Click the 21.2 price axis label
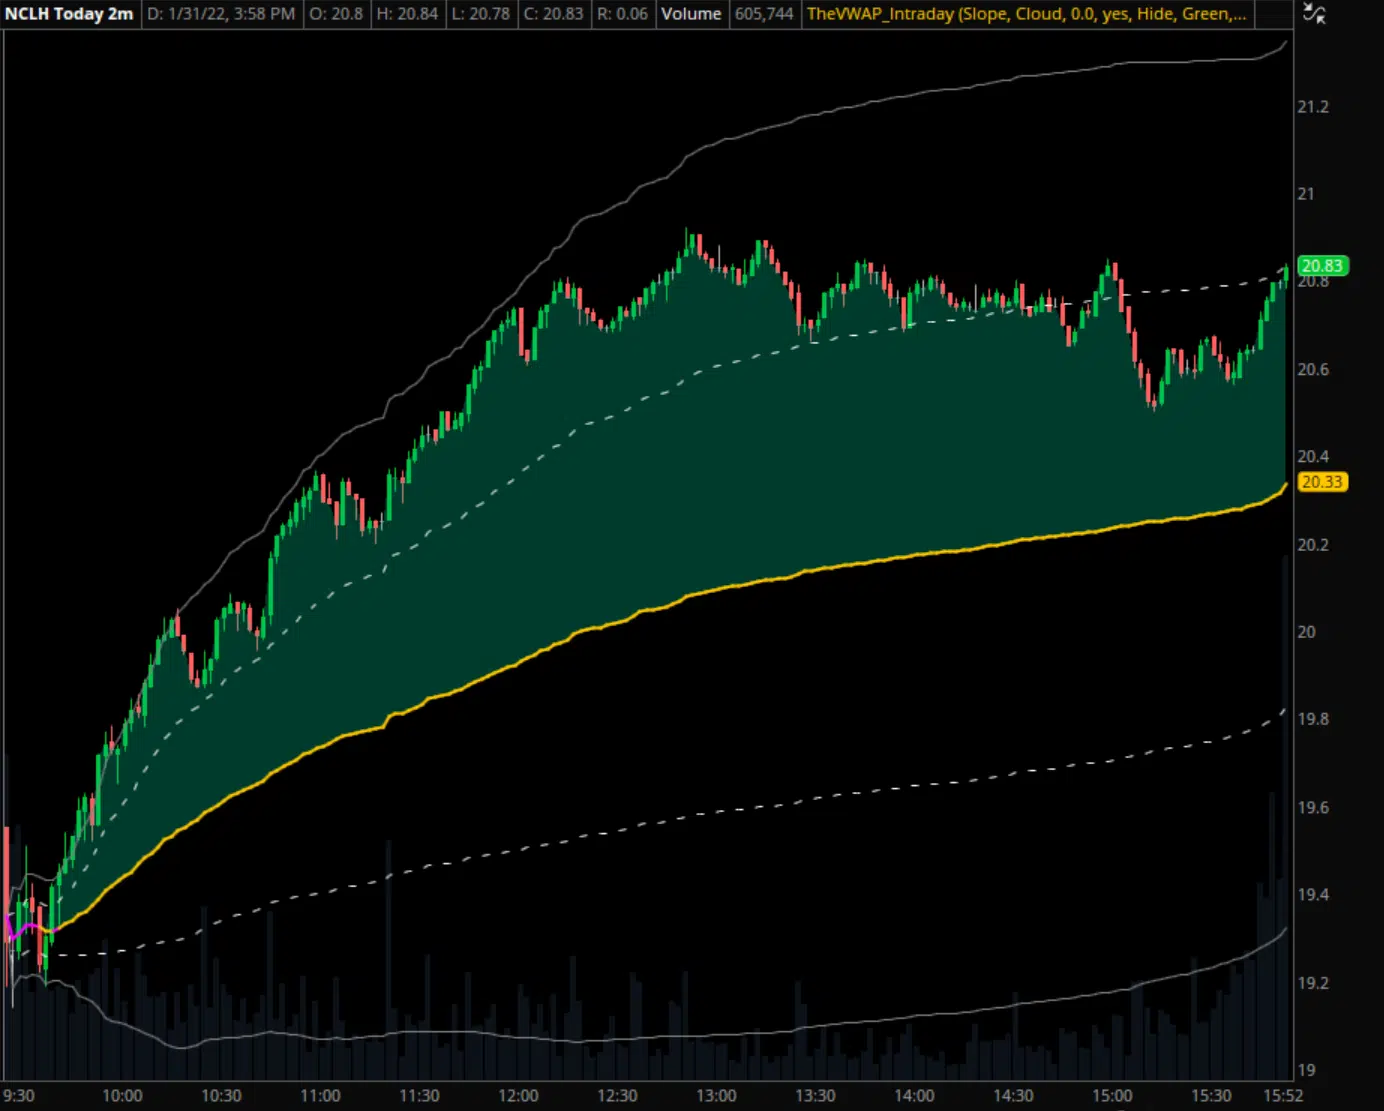The height and width of the screenshot is (1111, 1384). pos(1313,107)
